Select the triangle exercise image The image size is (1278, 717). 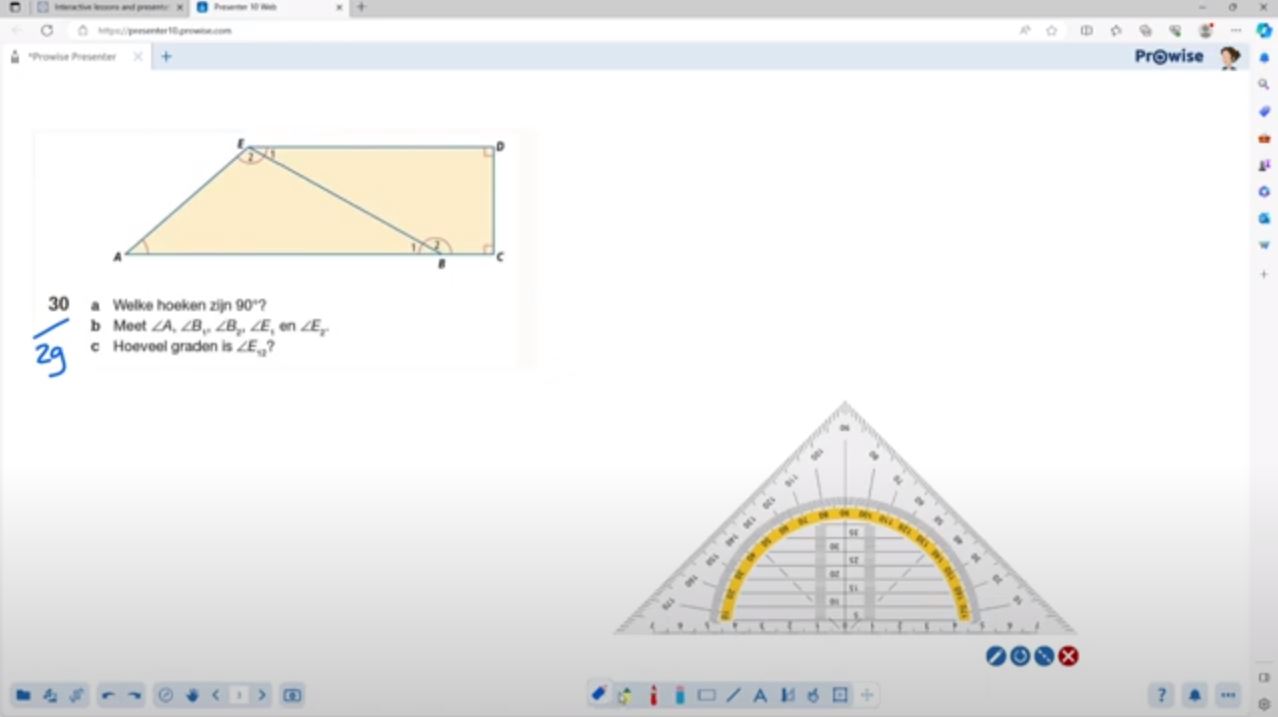click(x=284, y=250)
